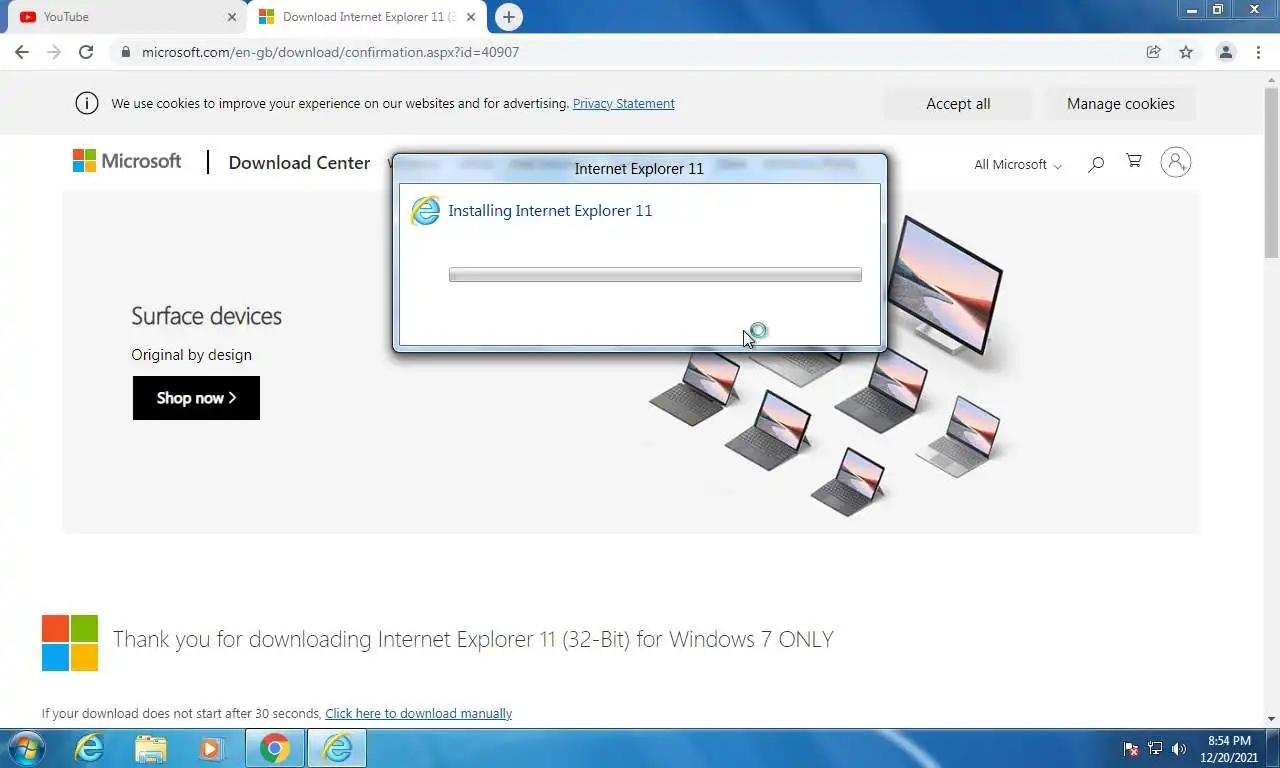Open Windows Media Player from taskbar
The height and width of the screenshot is (768, 1280).
[211, 748]
